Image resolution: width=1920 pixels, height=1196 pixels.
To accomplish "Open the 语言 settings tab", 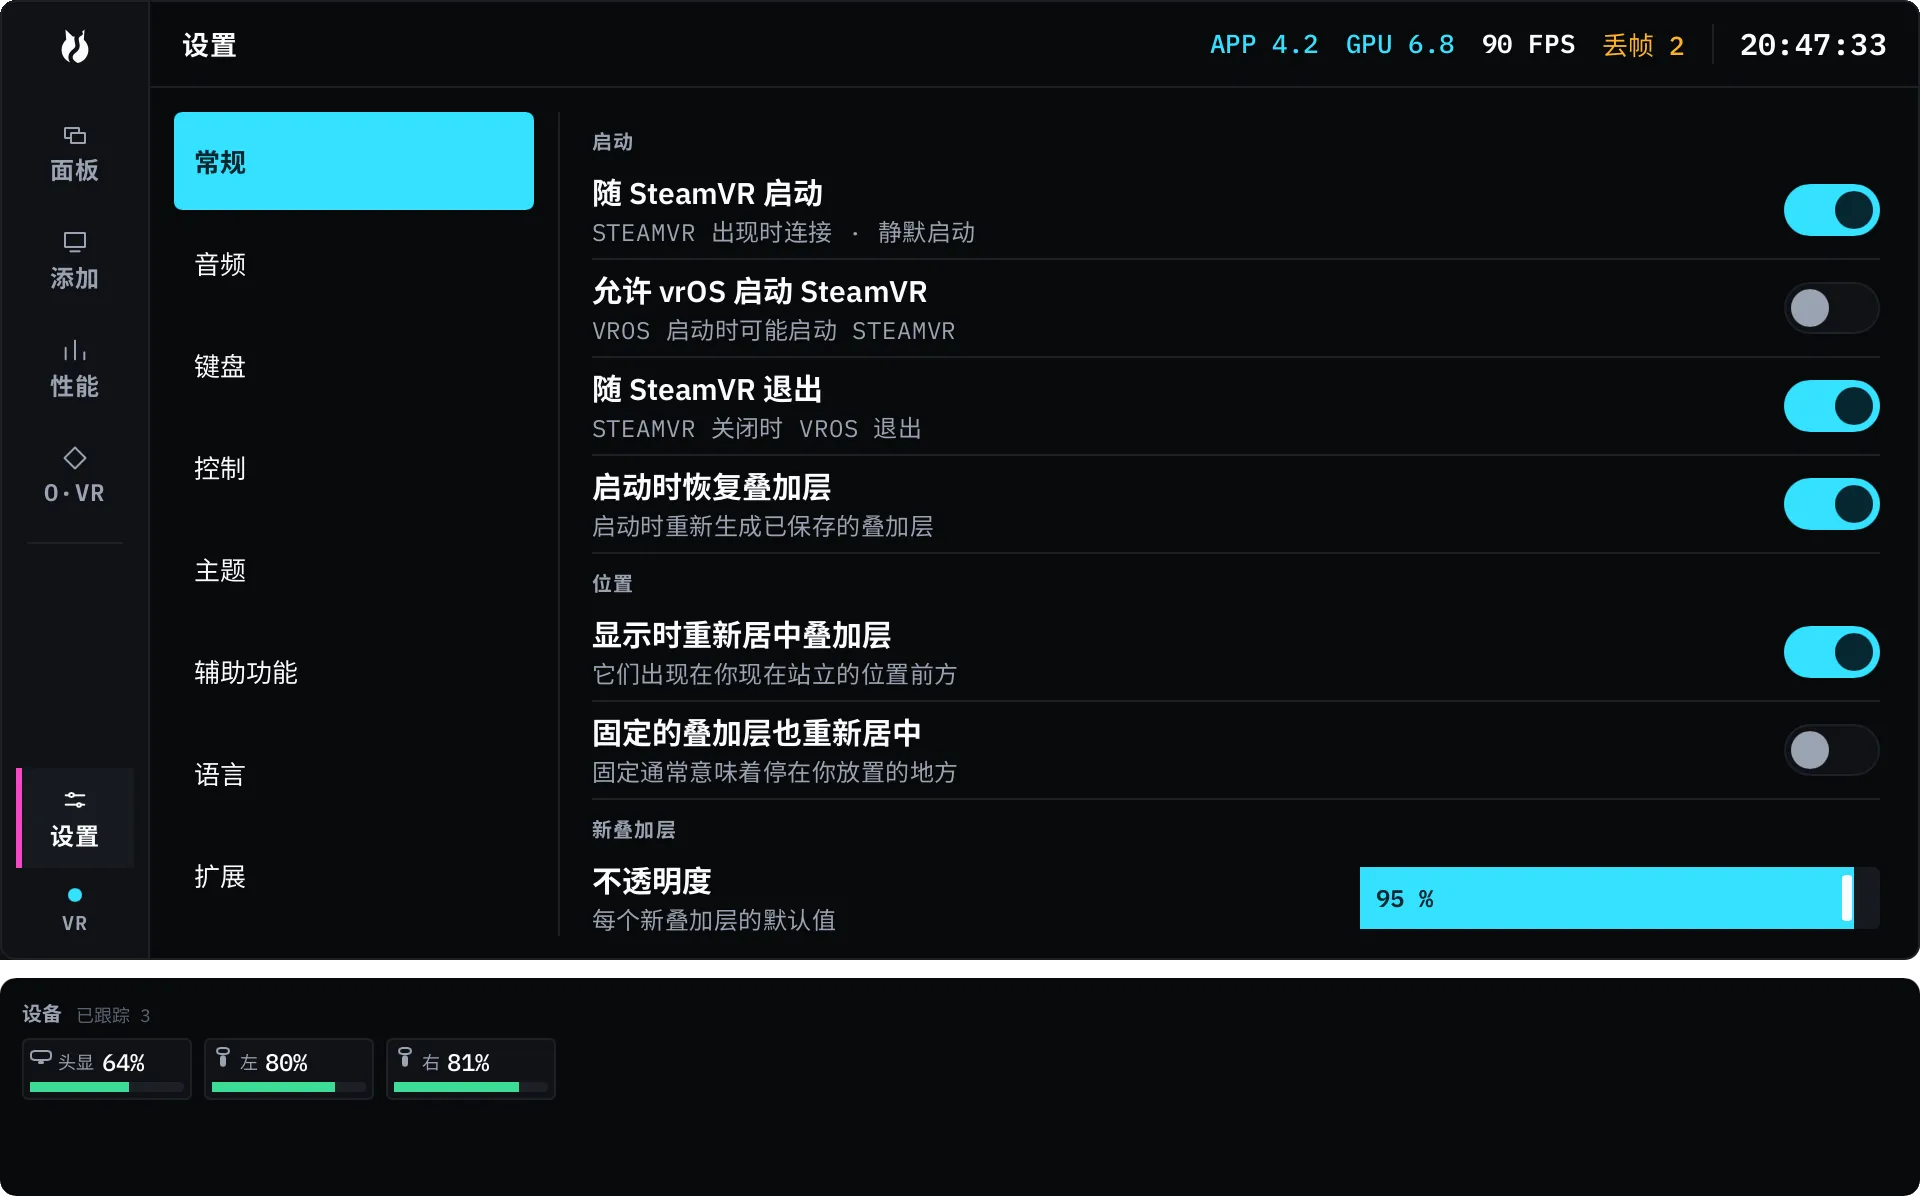I will [354, 774].
